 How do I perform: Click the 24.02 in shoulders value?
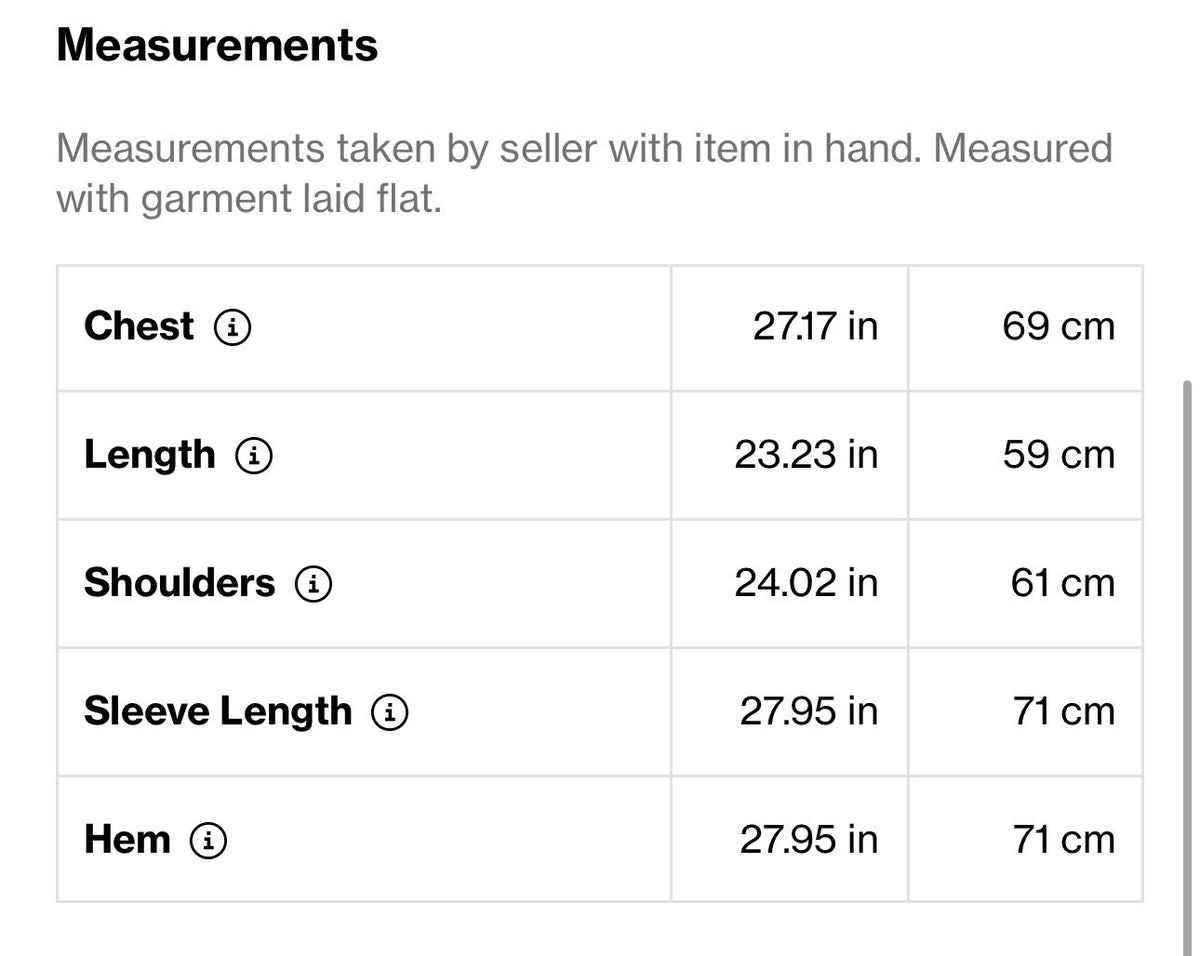[x=806, y=583]
